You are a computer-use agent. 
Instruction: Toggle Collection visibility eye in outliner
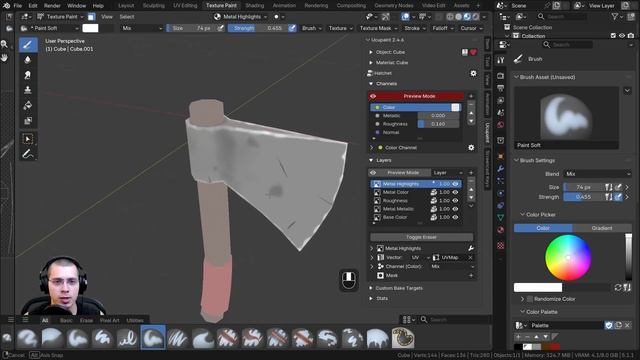[622, 36]
